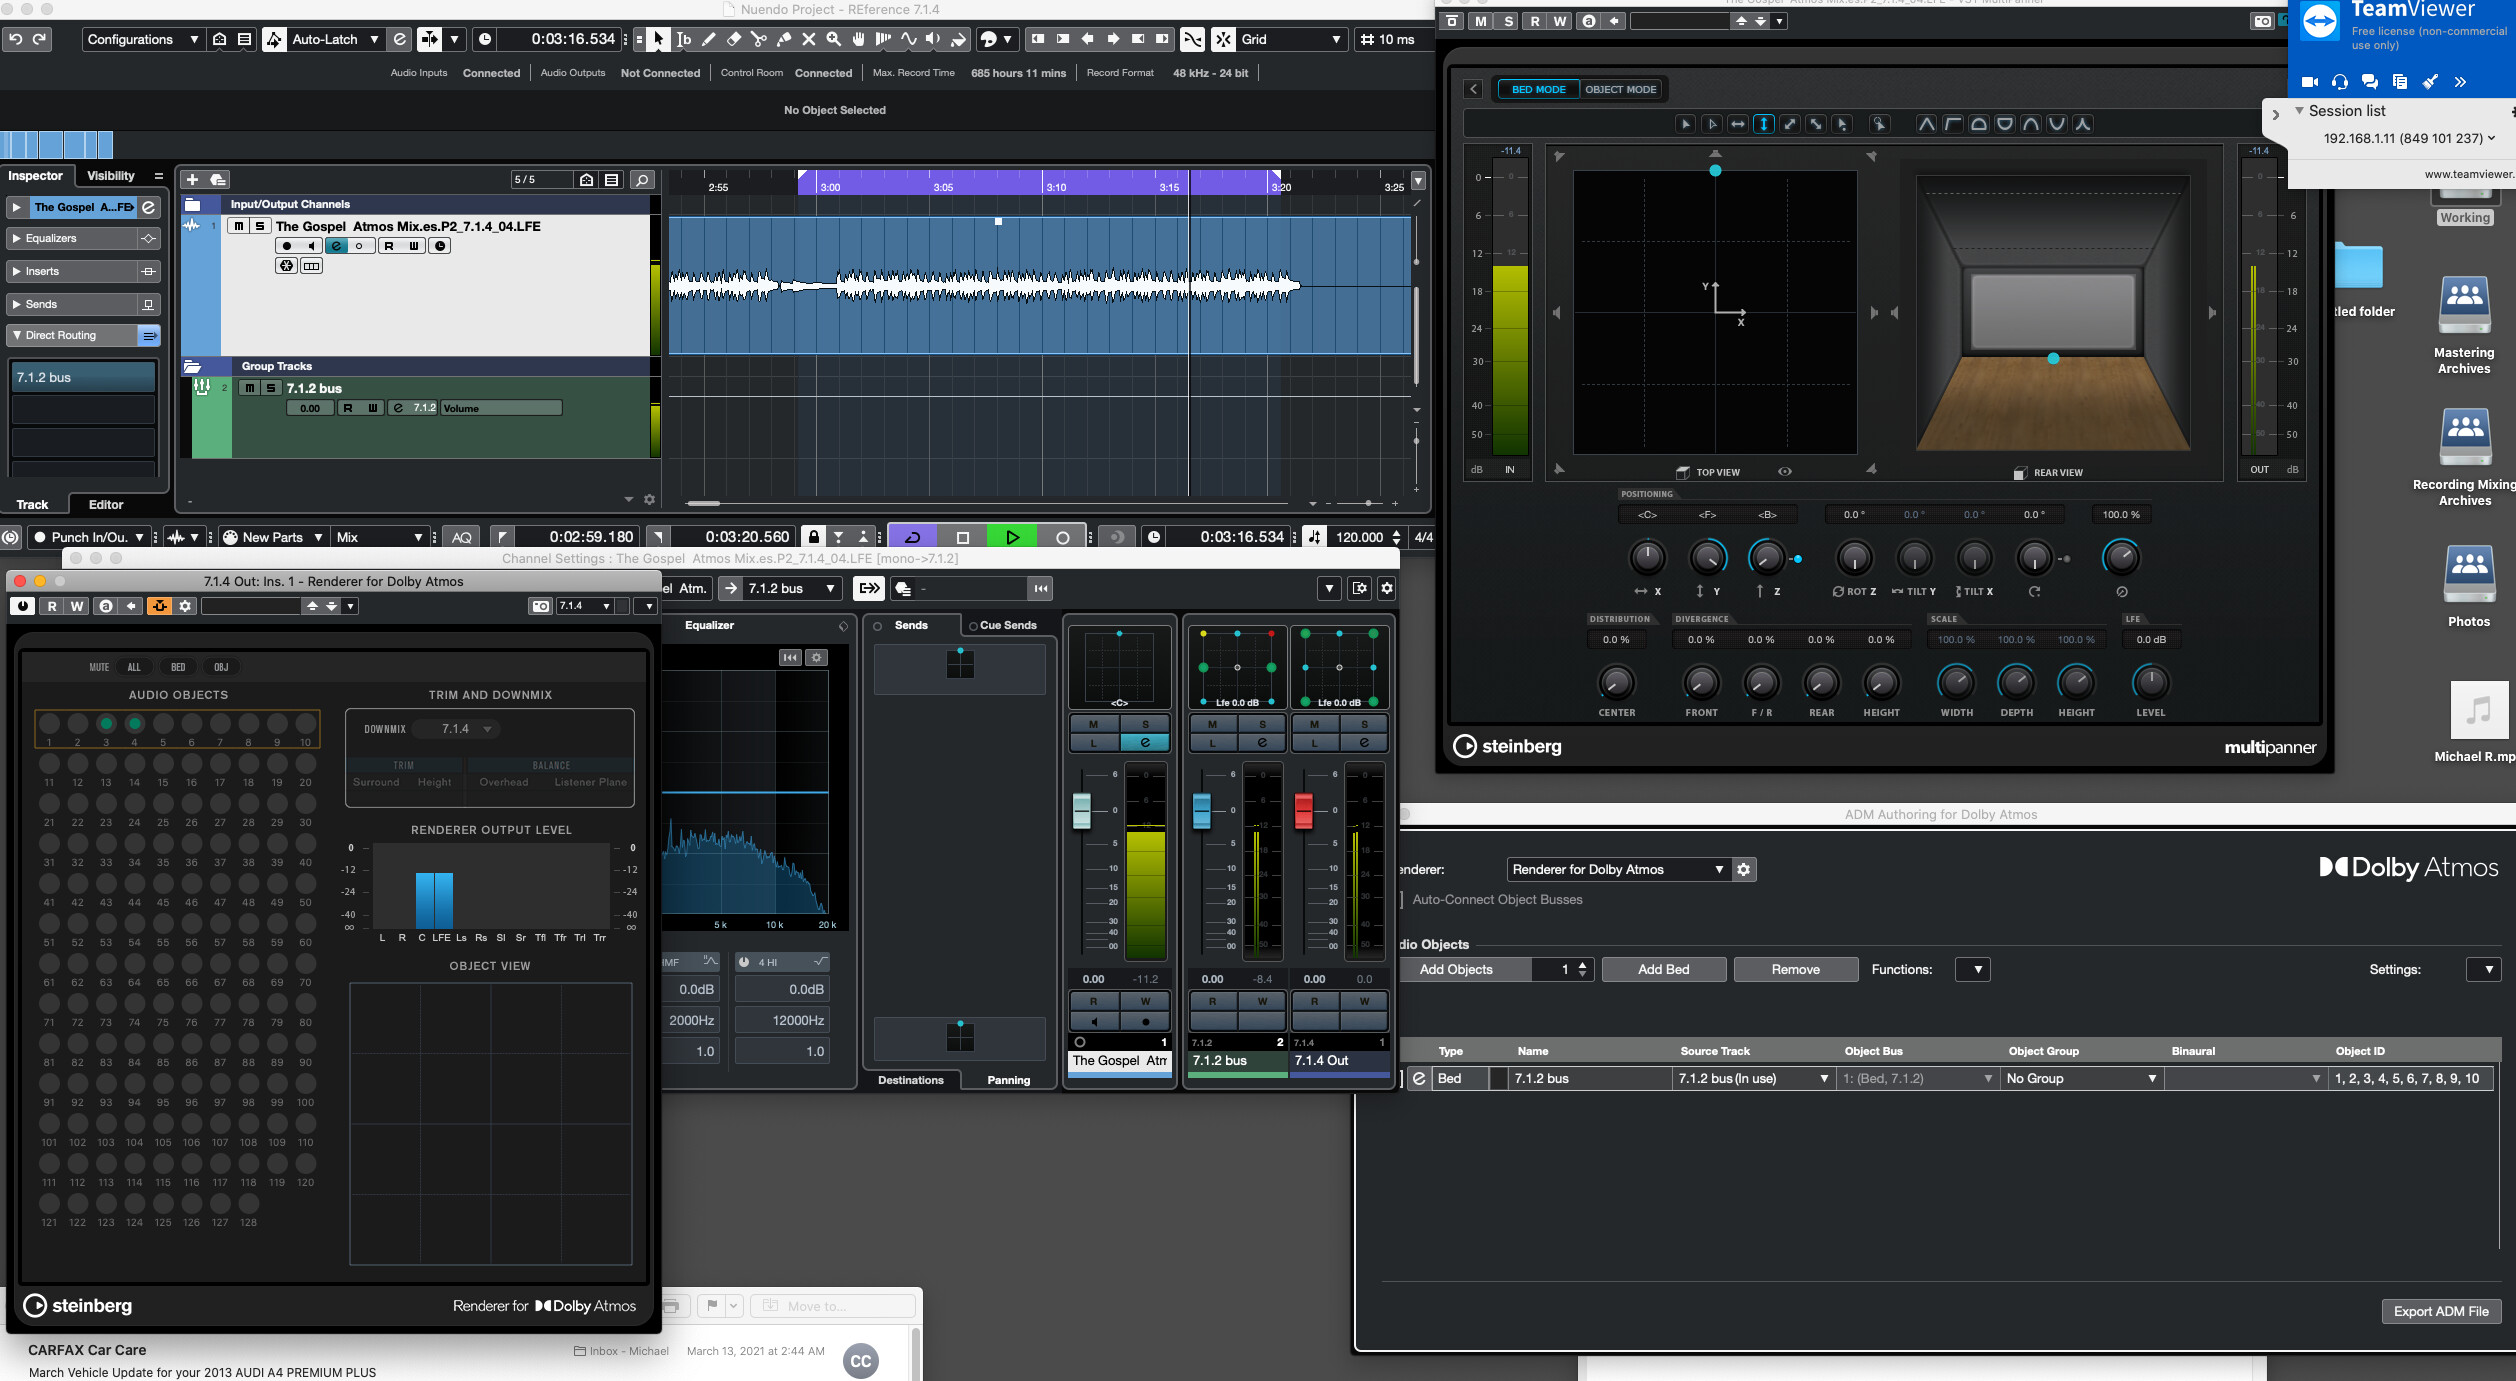Expand the Equalizers inspector section

(70, 238)
